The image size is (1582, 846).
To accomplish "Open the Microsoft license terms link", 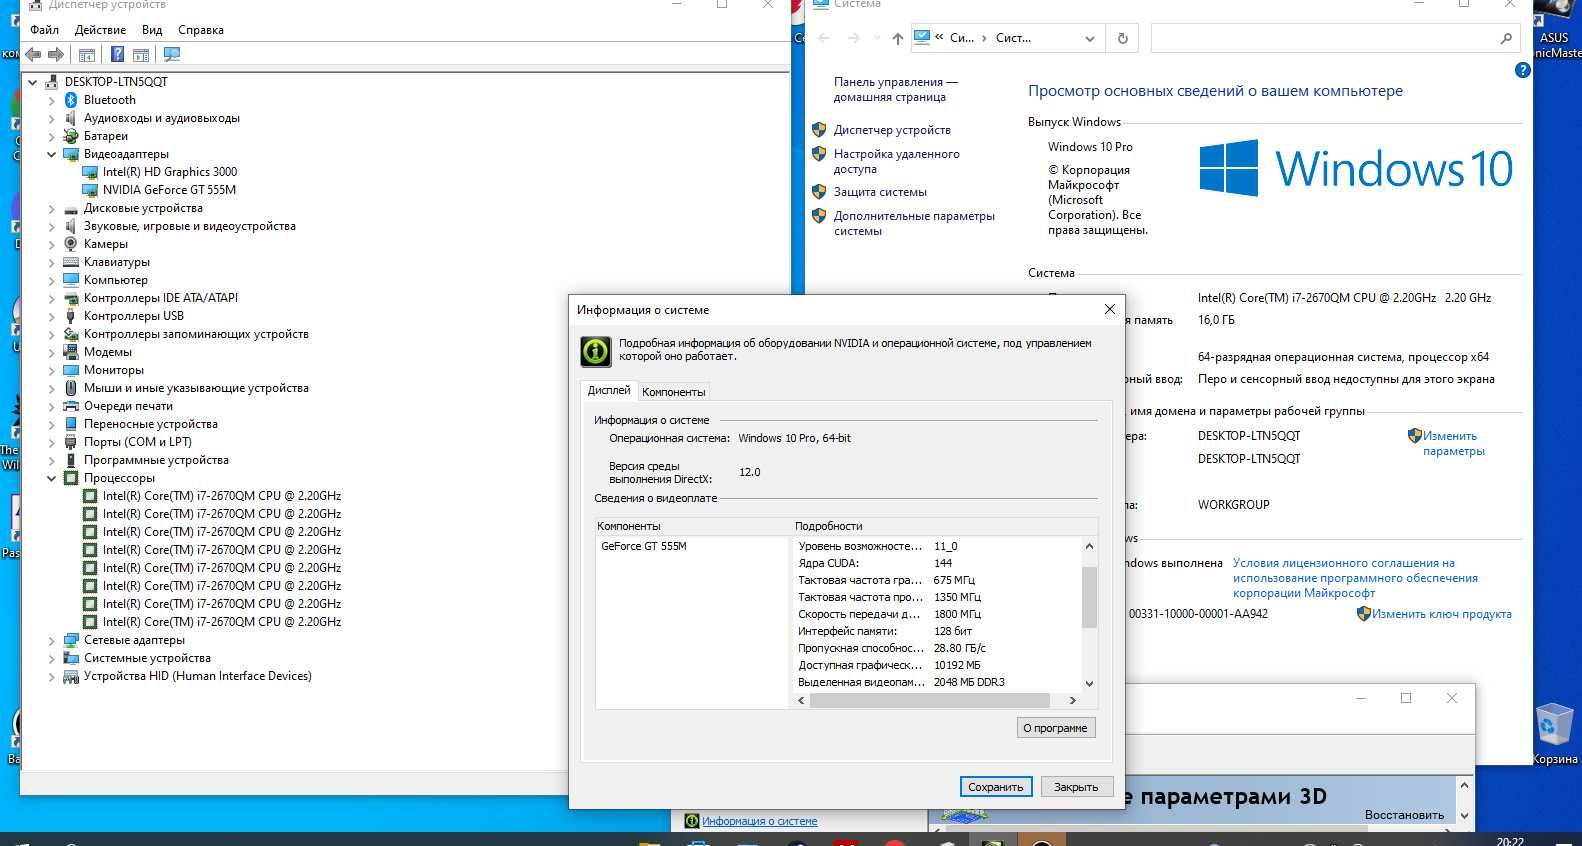I will [1355, 578].
